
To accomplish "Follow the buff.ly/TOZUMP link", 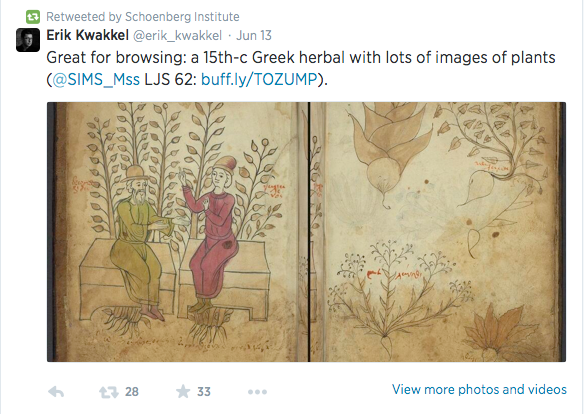I will (x=259, y=80).
